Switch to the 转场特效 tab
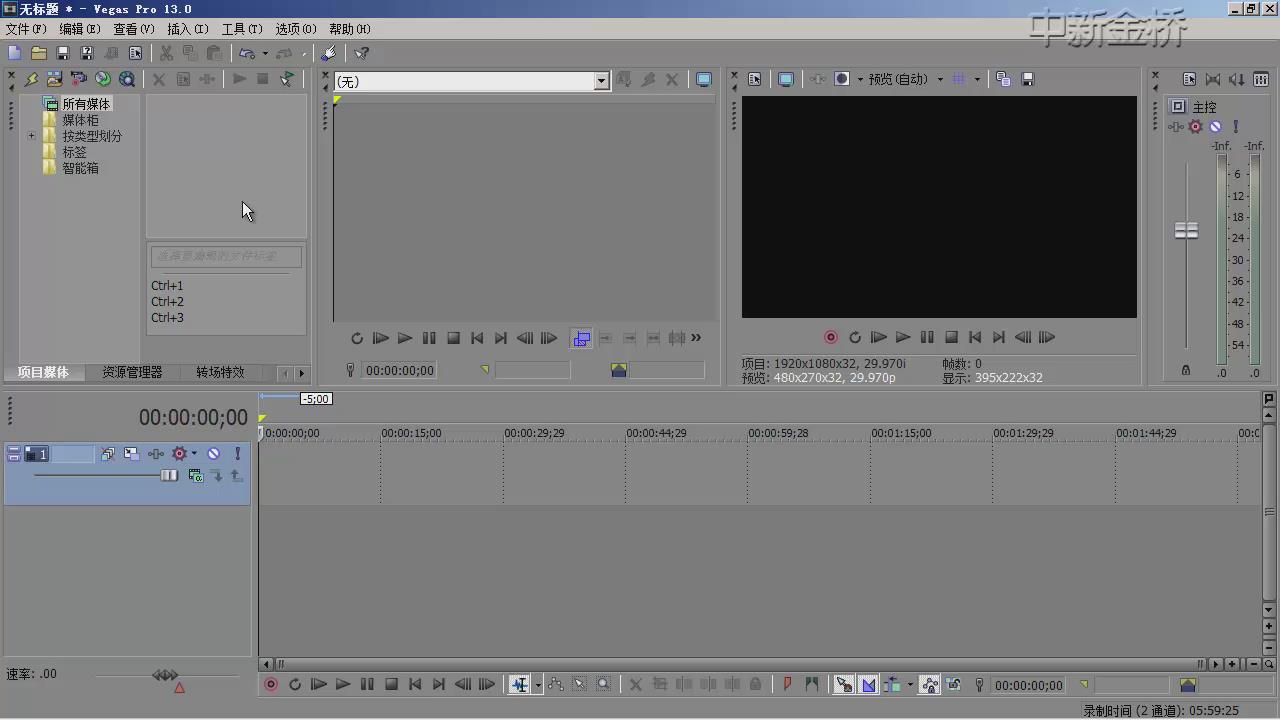The width and height of the screenshot is (1280, 720). pyautogui.click(x=220, y=372)
